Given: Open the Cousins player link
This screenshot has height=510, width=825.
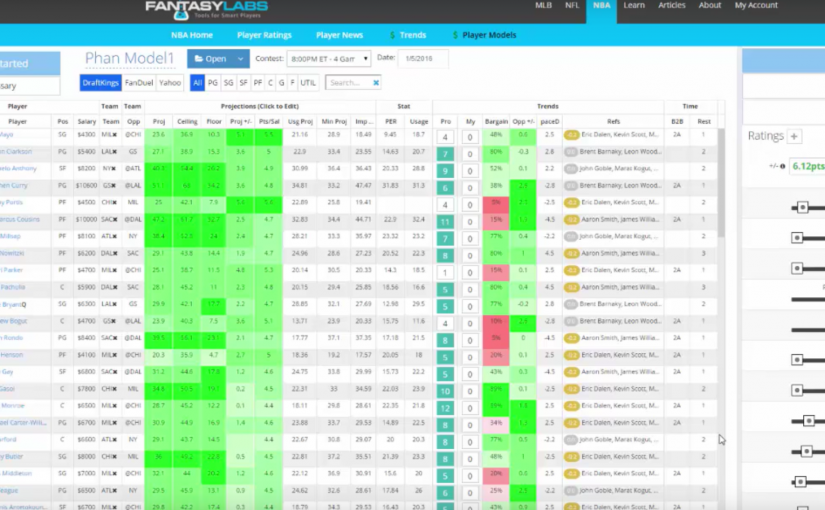Looking at the screenshot, I should [x=19, y=219].
